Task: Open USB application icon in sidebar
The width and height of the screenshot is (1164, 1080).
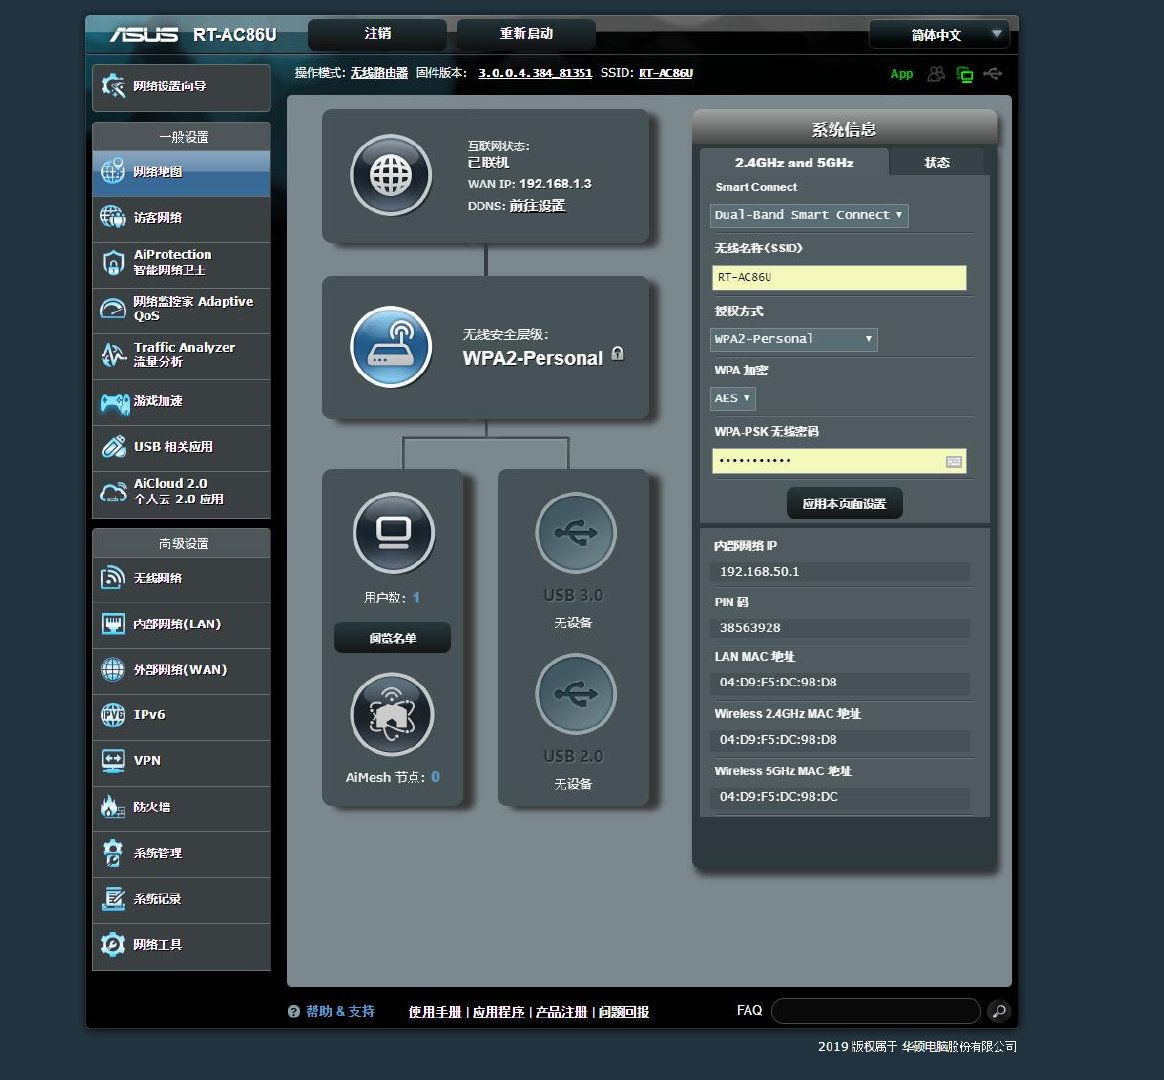Action: (114, 446)
